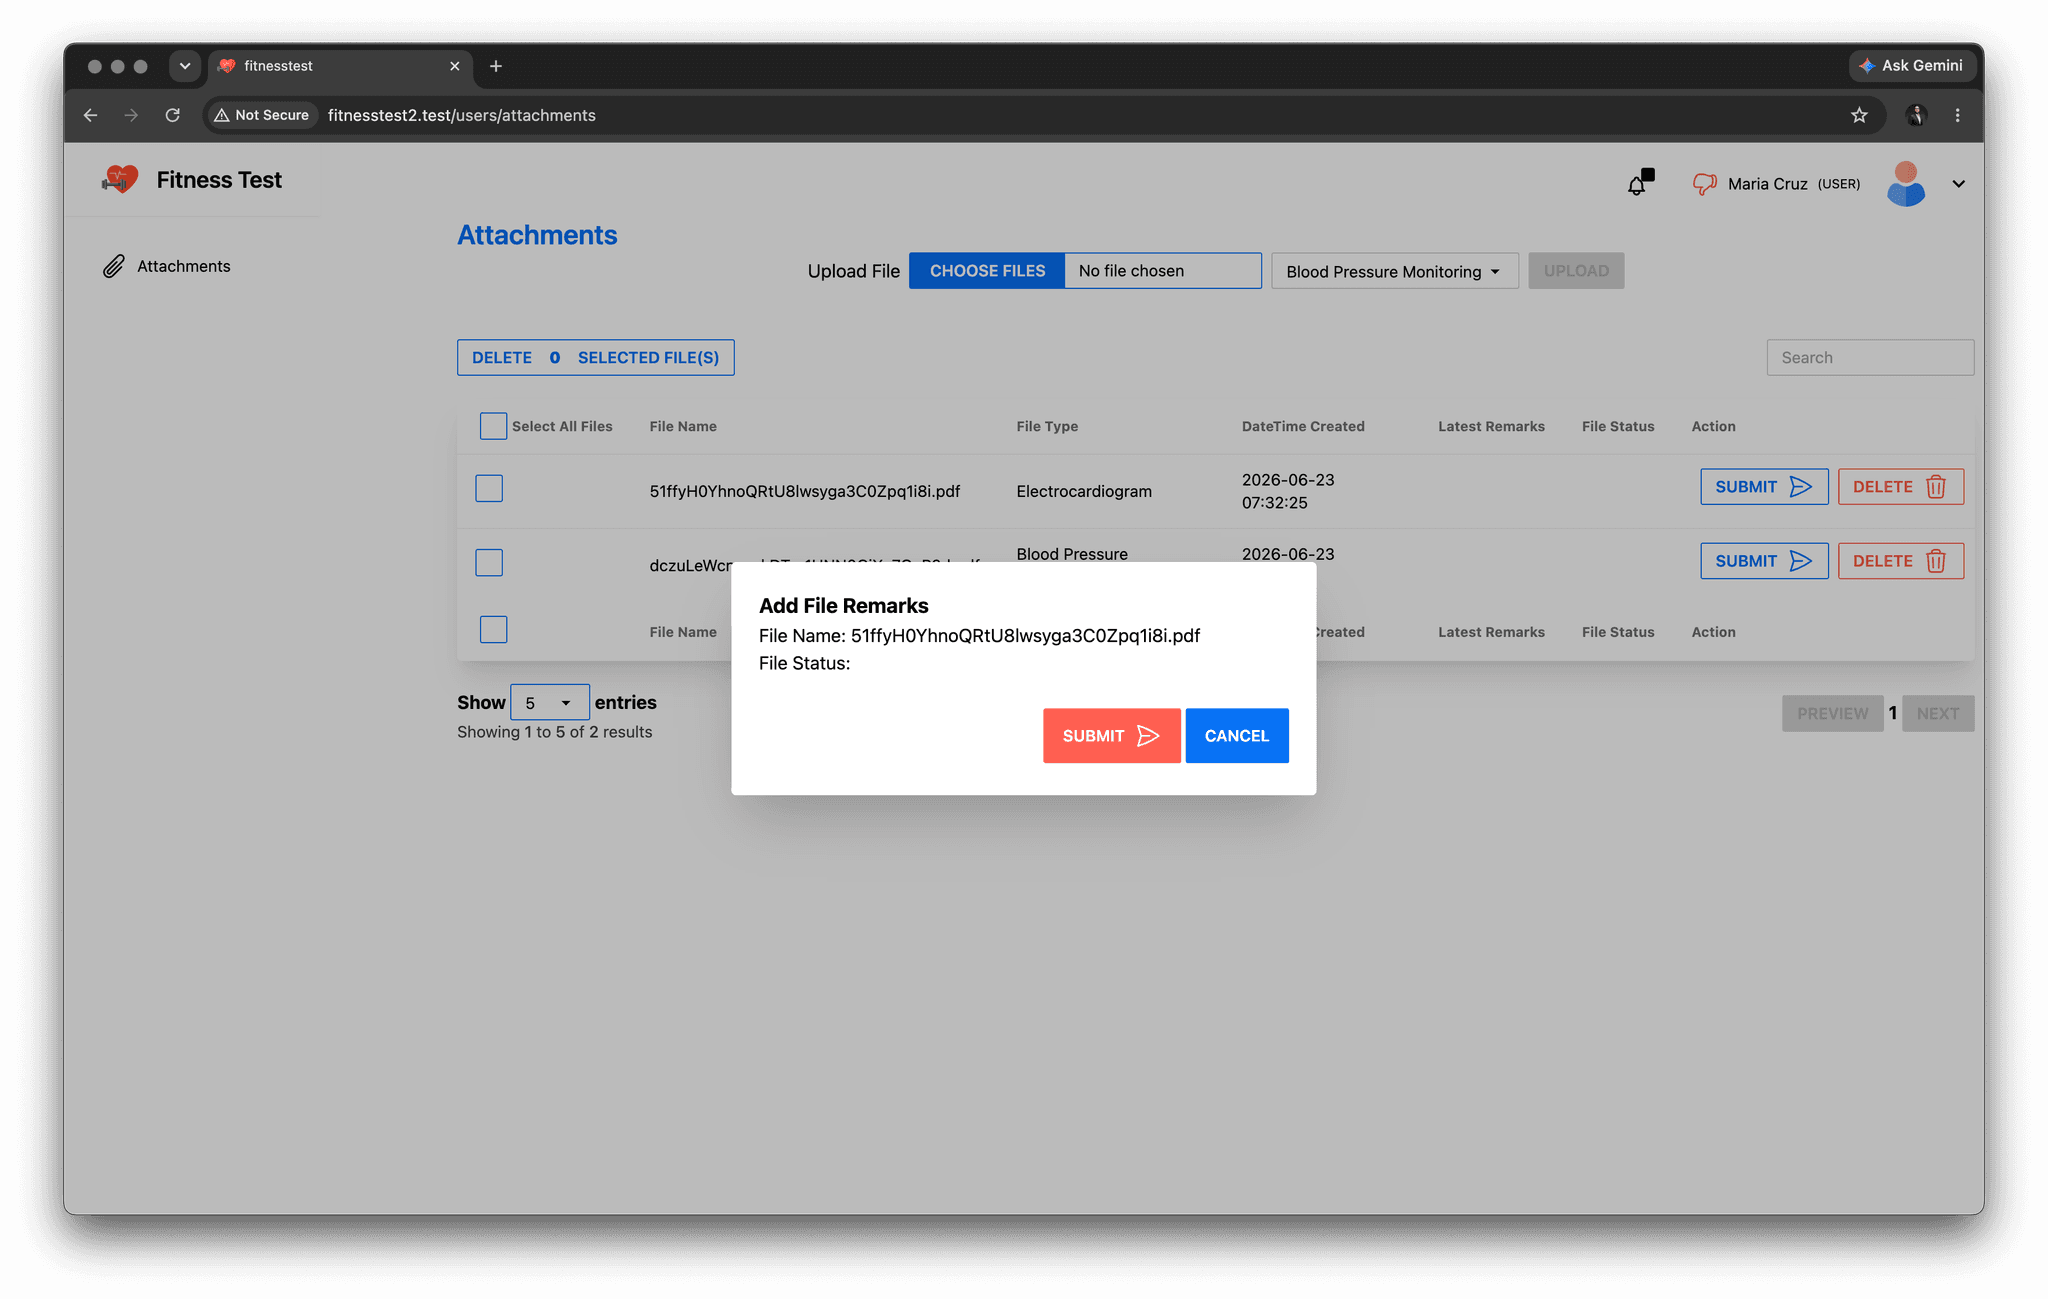
Task: Click red SUBMIT in Add File Remarks dialog
Action: coord(1111,736)
